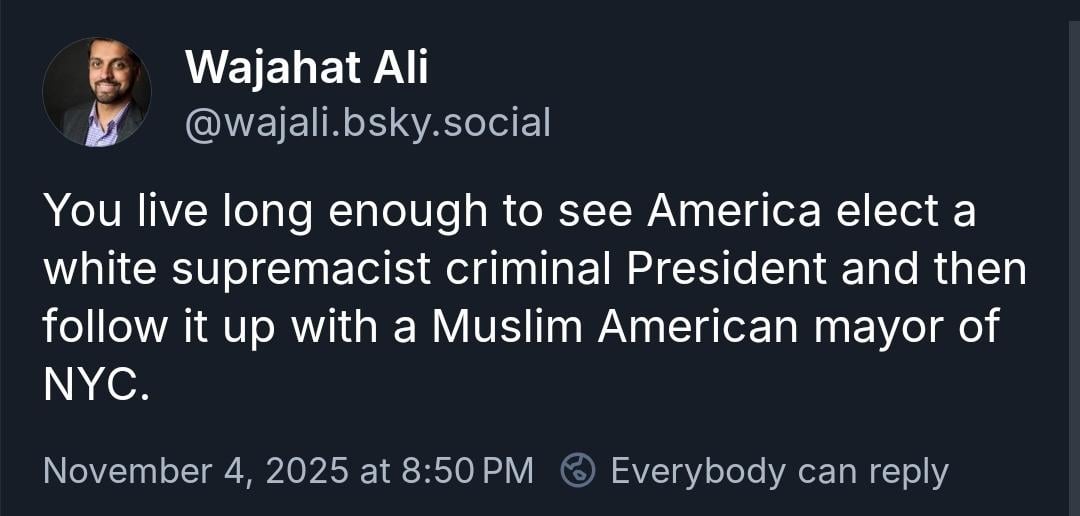The image size is (1080, 516).
Task: Click the word "America" in the first line
Action: (x=735, y=211)
